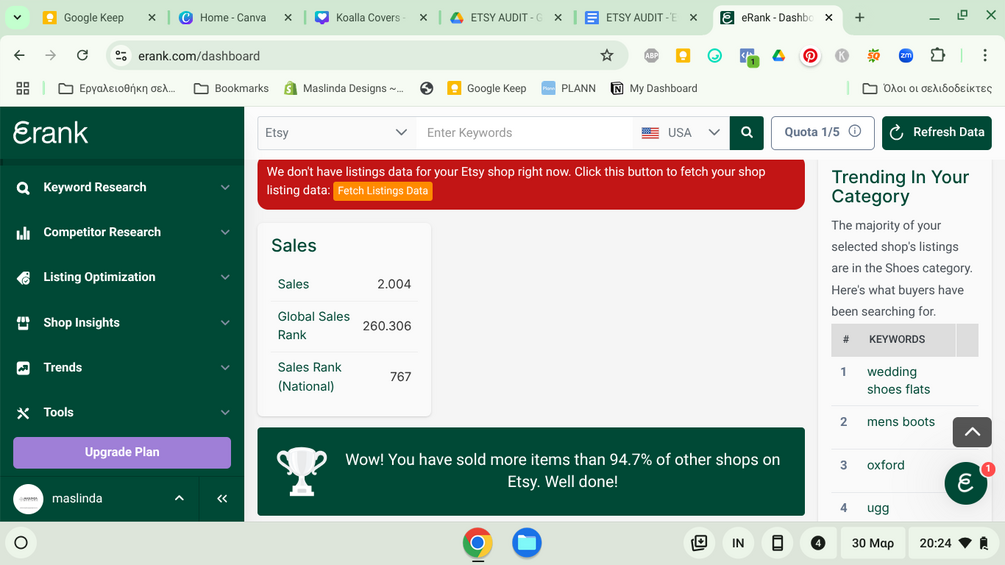Open the ugg keyword link

878,508
